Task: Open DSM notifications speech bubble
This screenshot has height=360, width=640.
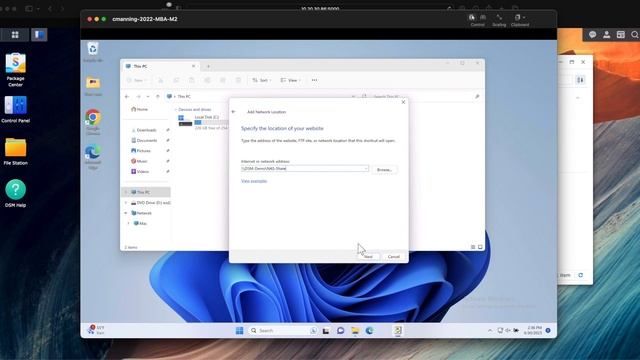Action: coord(593,35)
